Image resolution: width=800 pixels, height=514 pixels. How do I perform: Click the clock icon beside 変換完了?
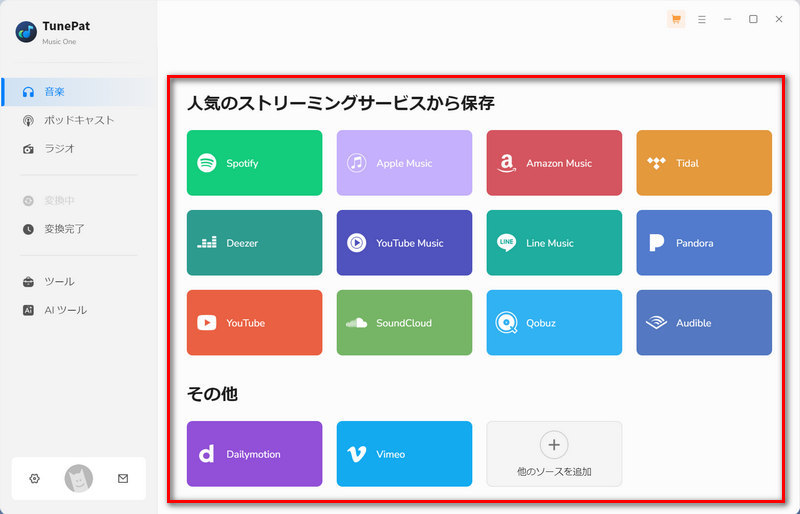tap(28, 229)
